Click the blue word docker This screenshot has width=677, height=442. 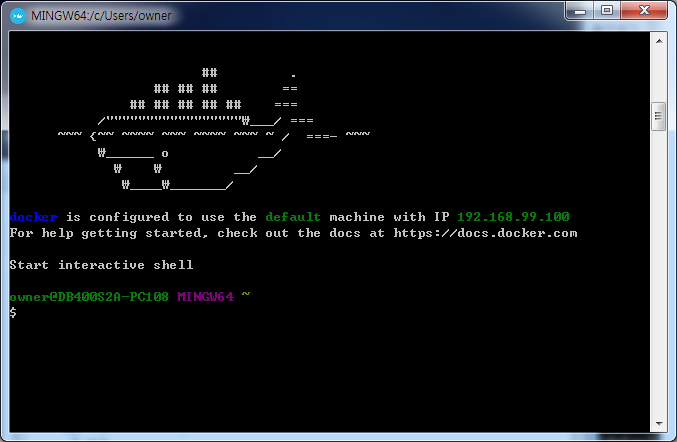33,217
